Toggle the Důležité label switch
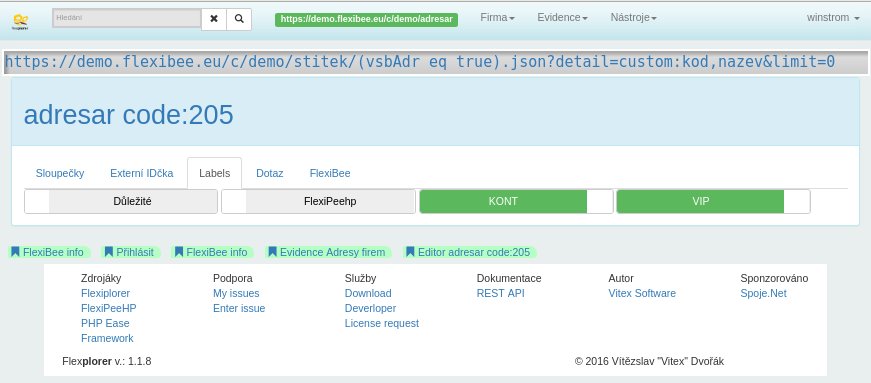871x383 pixels. 121,201
